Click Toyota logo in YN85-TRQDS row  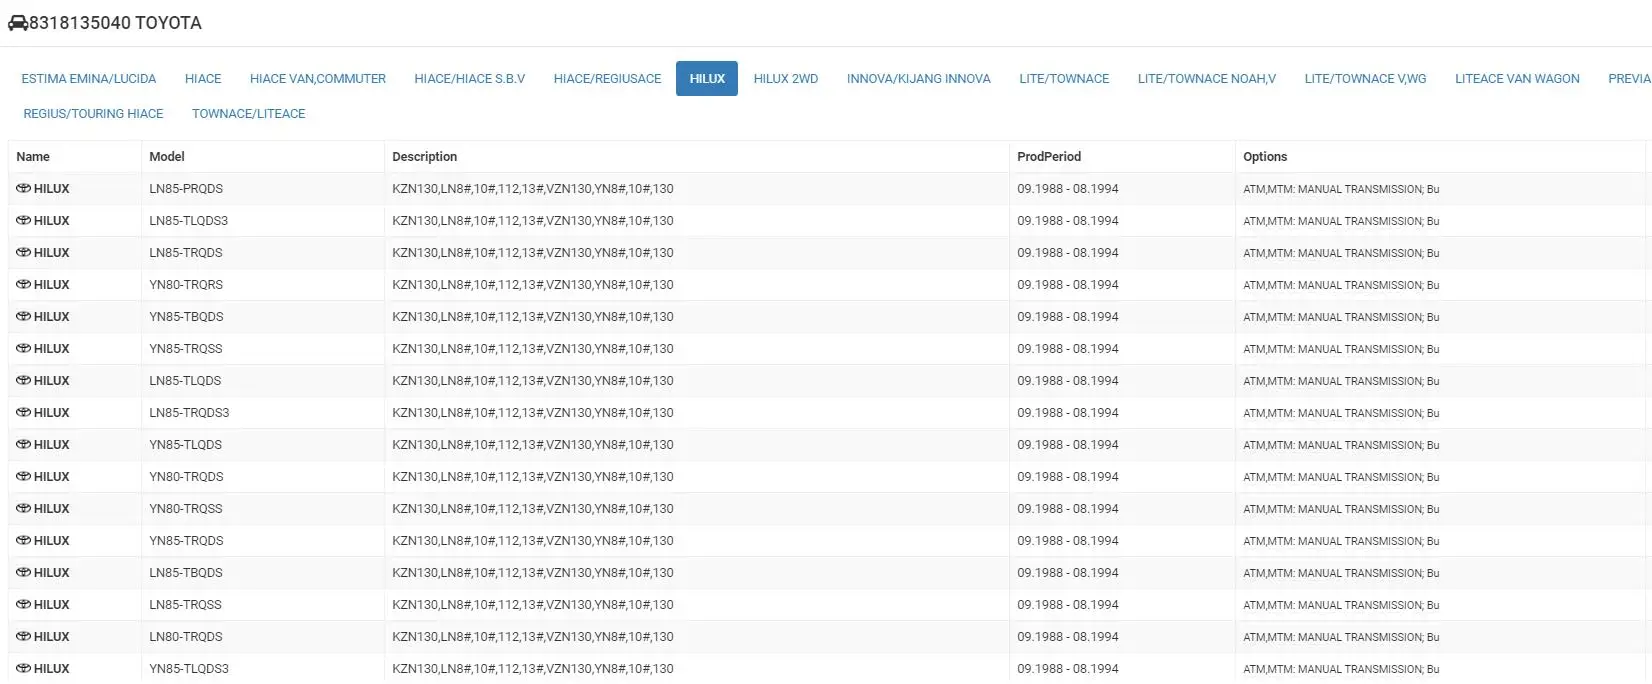tap(23, 540)
